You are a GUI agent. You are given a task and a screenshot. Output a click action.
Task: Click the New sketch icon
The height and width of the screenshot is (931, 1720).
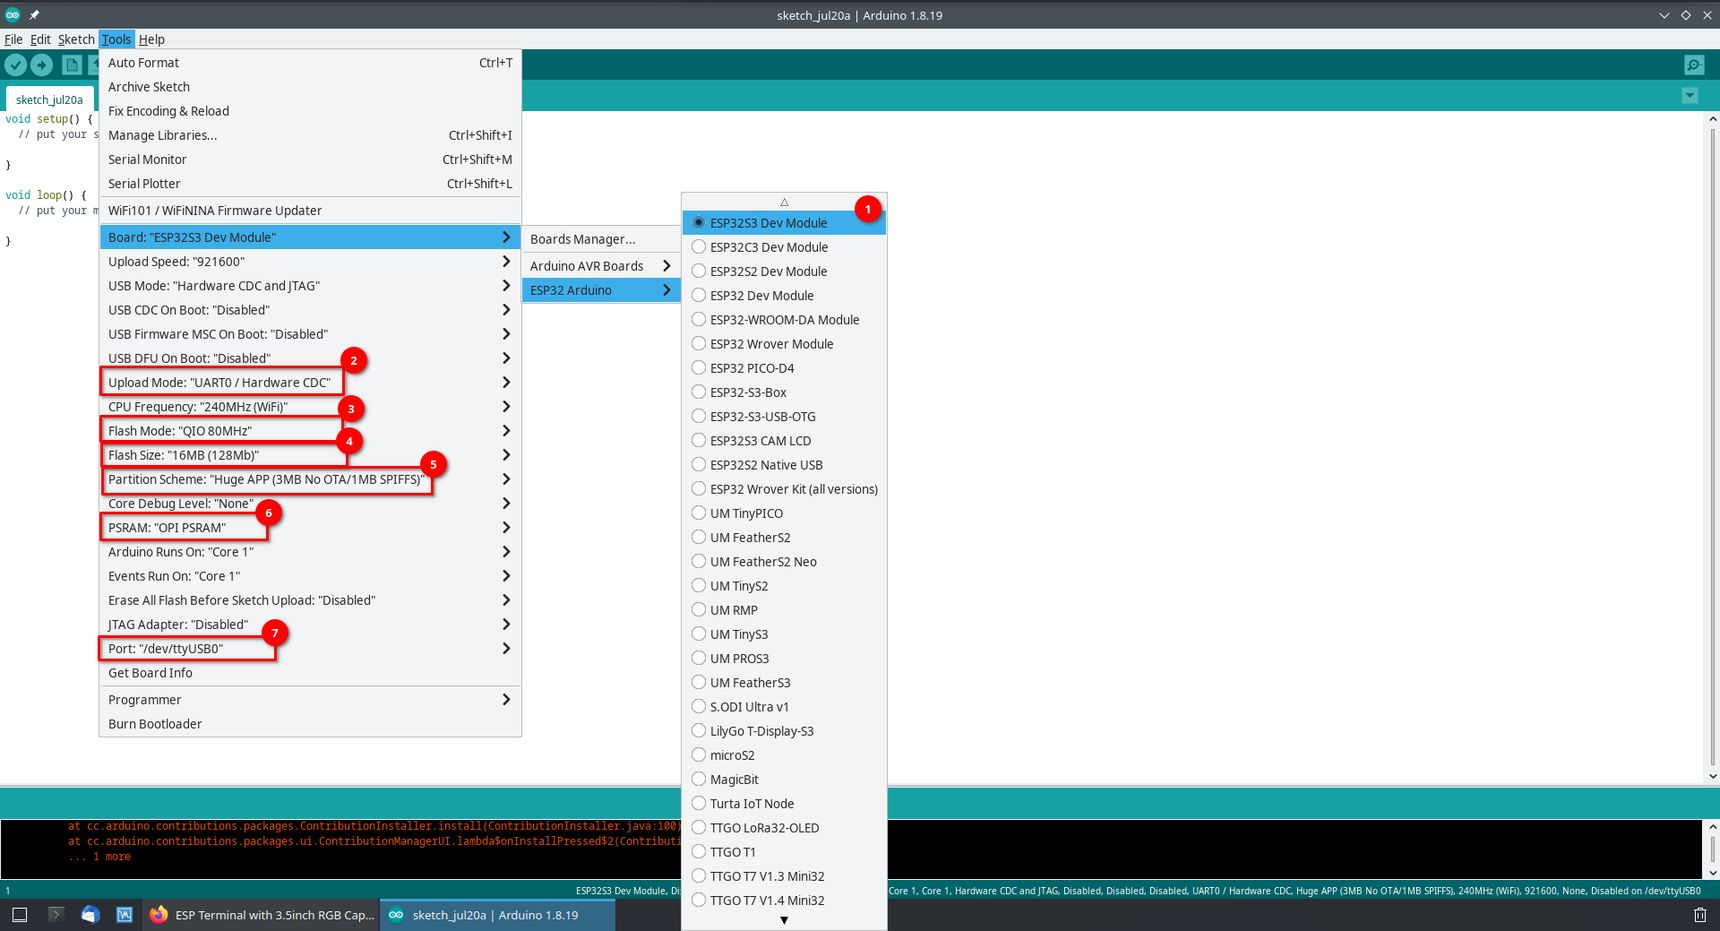click(72, 65)
